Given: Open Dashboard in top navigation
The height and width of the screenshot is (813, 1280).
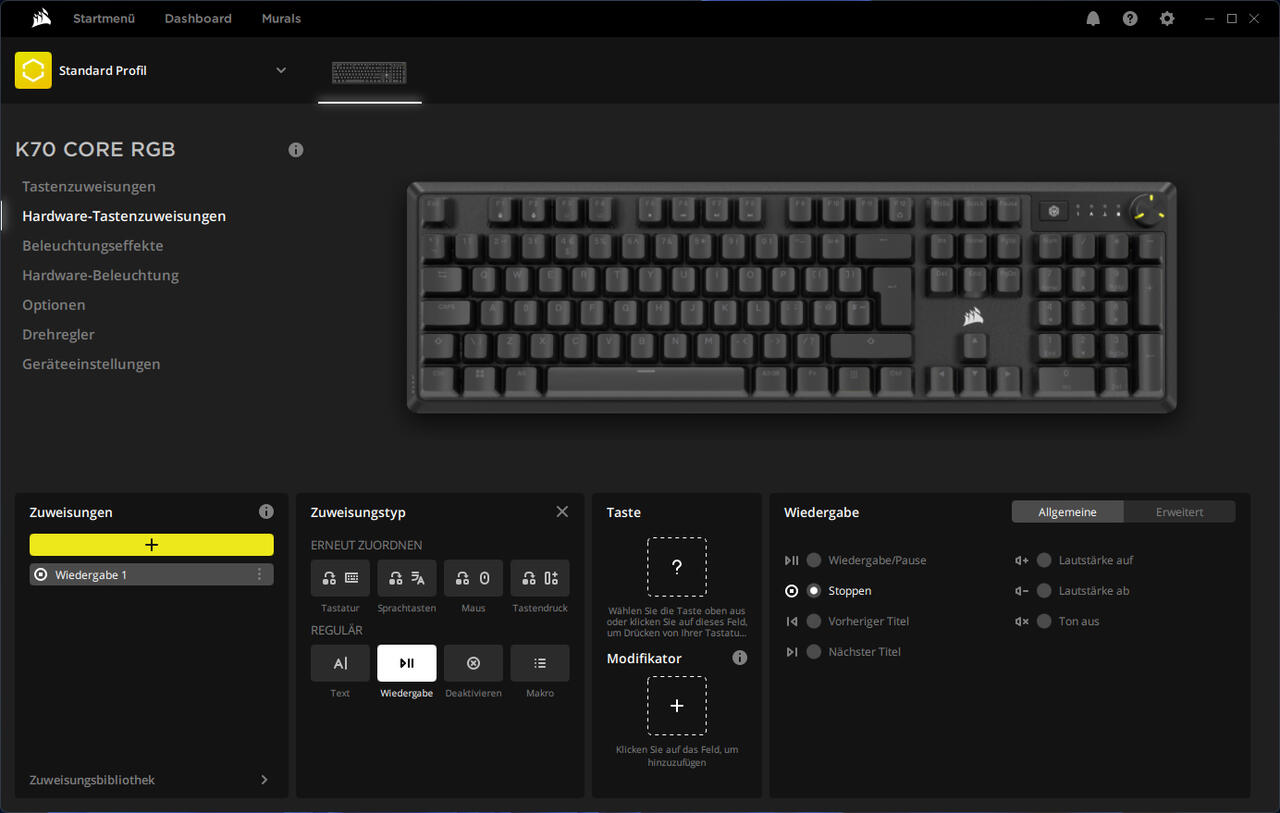Looking at the screenshot, I should pos(198,18).
